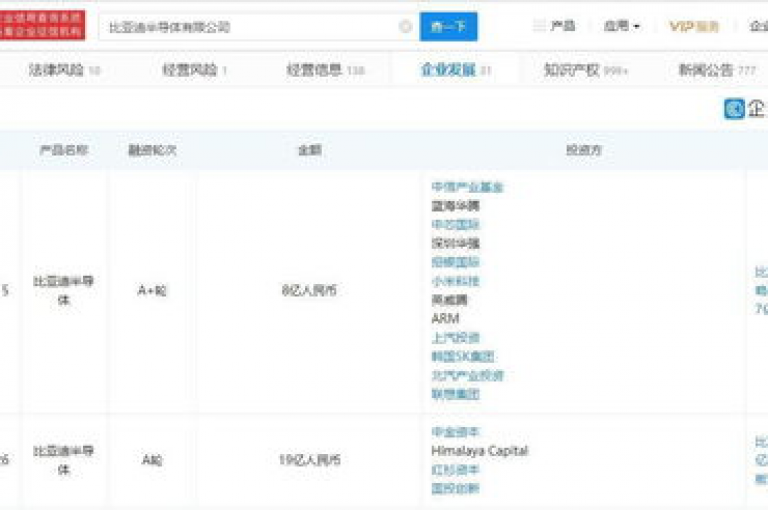Image resolution: width=768 pixels, height=510 pixels.
Task: Select the 企业发展 tab
Action: click(x=456, y=70)
